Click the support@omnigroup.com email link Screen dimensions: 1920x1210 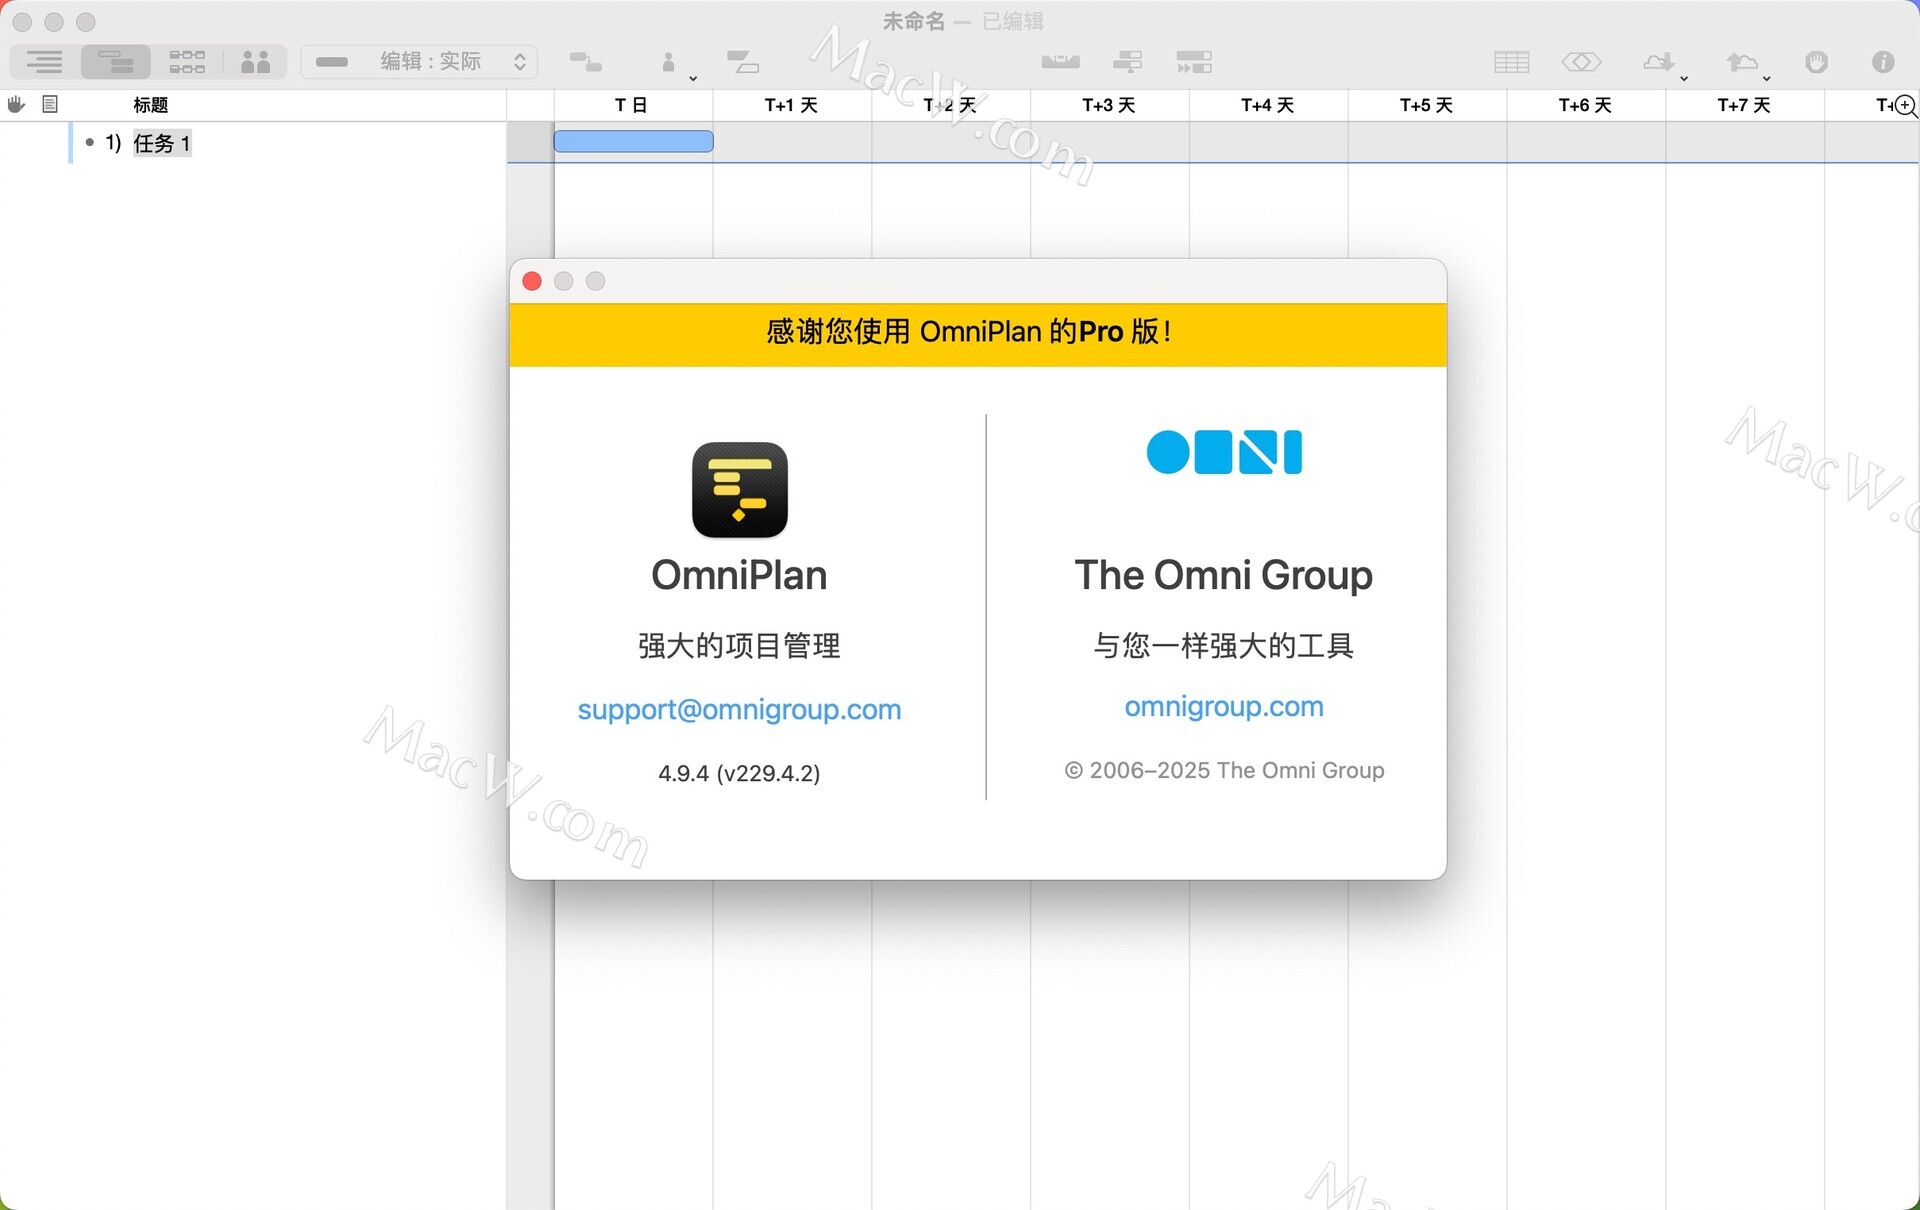coord(739,710)
